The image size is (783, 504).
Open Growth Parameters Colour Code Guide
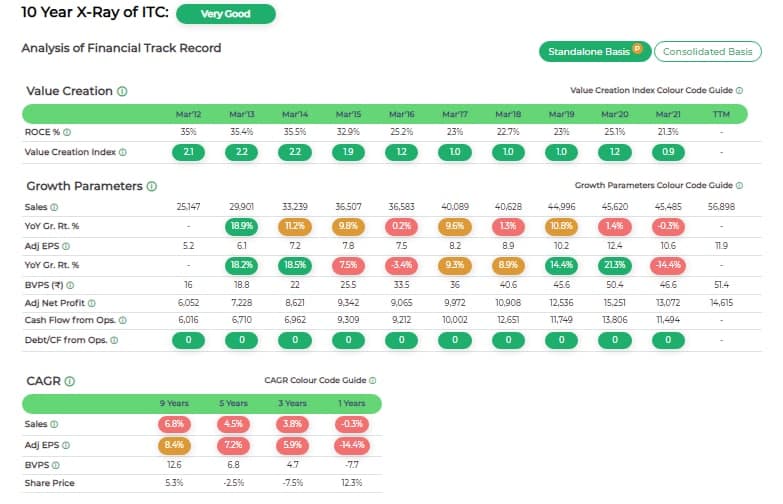click(658, 186)
